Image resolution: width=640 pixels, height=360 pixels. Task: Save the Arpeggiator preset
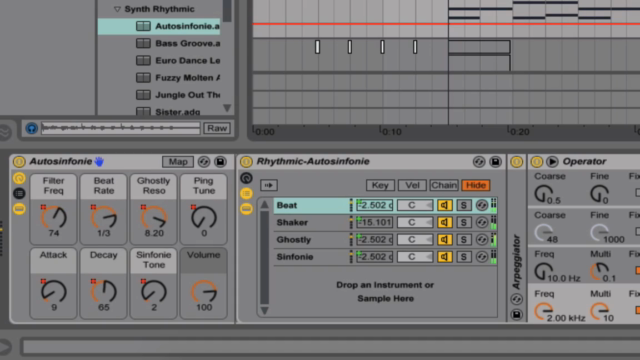(516, 315)
